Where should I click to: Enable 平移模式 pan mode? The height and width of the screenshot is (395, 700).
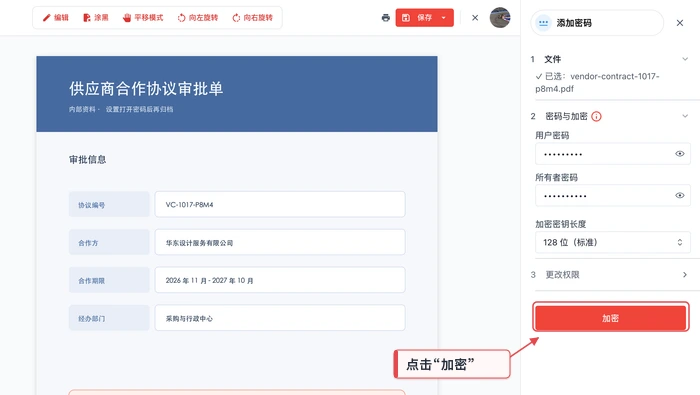143,18
